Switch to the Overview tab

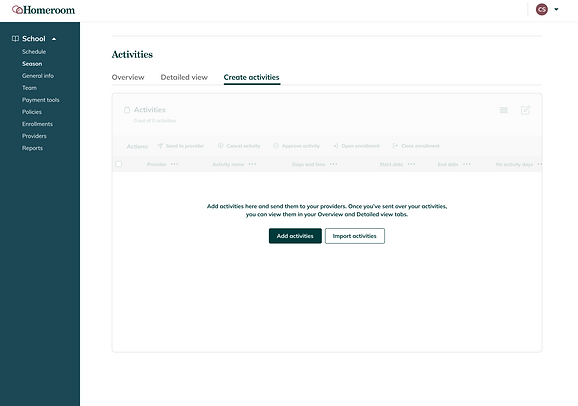[x=128, y=77]
